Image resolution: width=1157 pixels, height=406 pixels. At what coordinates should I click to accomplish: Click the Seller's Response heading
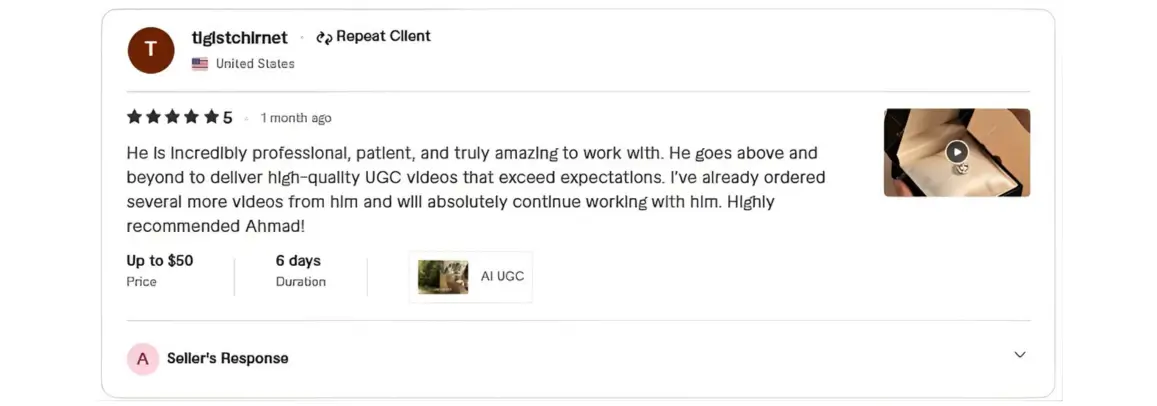[227, 359]
